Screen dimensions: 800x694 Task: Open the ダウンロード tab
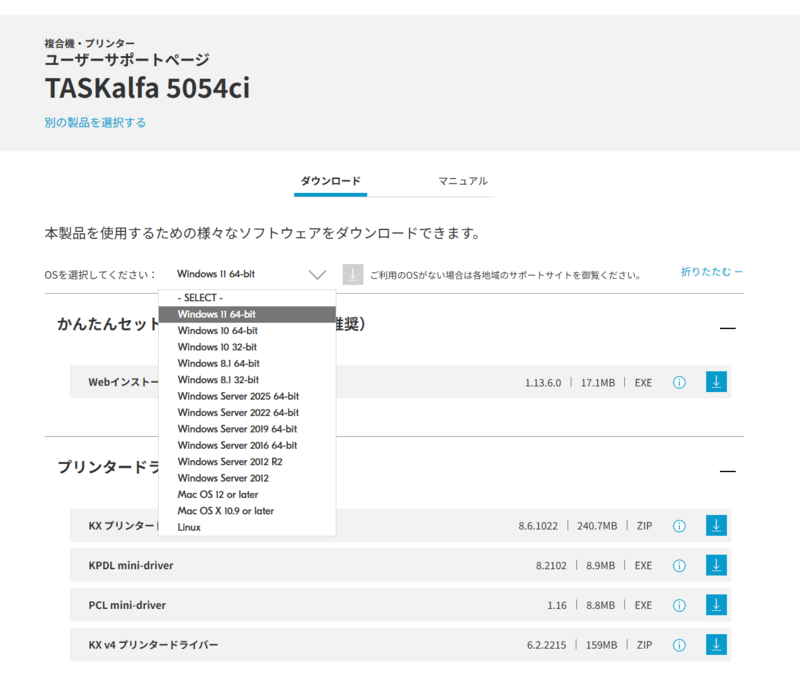[x=330, y=181]
